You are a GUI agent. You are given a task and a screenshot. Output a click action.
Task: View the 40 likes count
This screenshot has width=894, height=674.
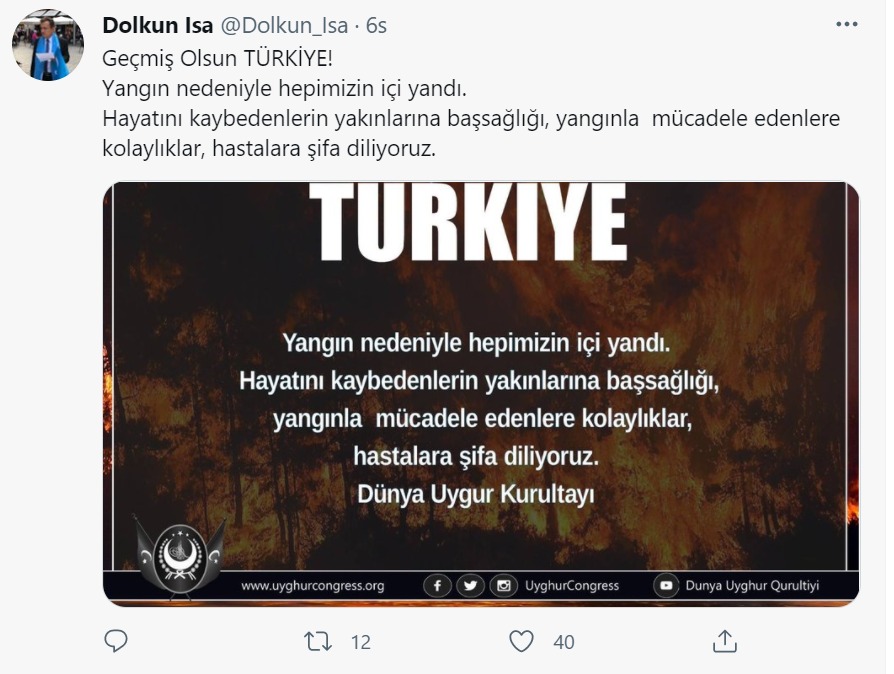pyautogui.click(x=563, y=643)
